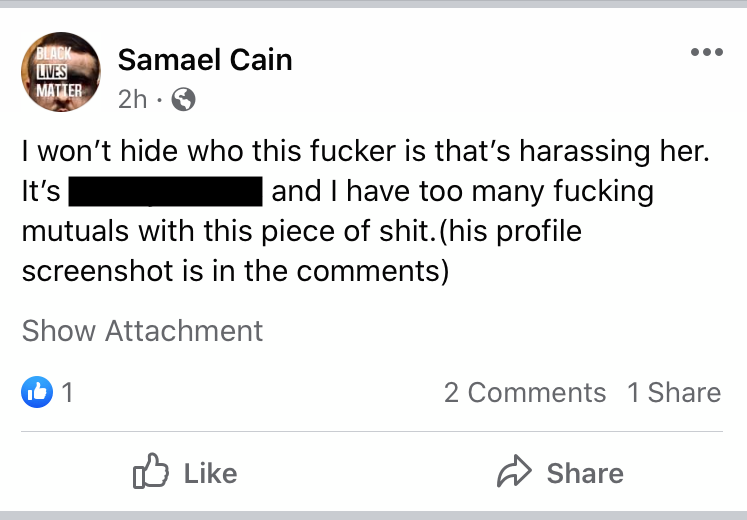The height and width of the screenshot is (520, 747).
Task: Click the reaction count number 1
Action: click(68, 393)
